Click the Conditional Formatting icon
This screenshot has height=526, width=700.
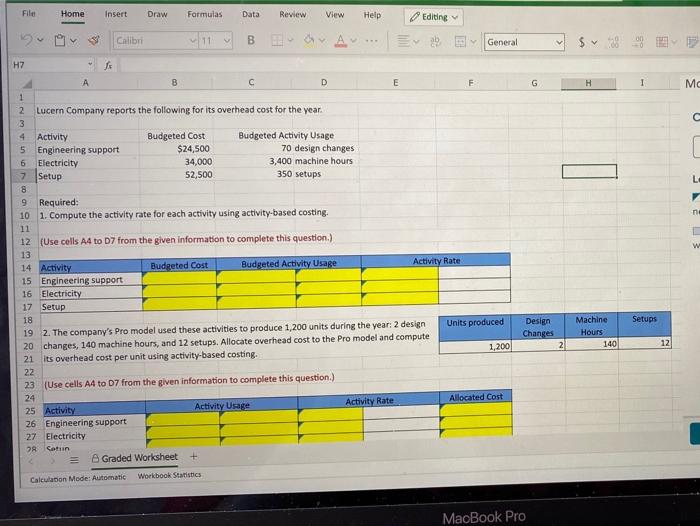coord(662,42)
